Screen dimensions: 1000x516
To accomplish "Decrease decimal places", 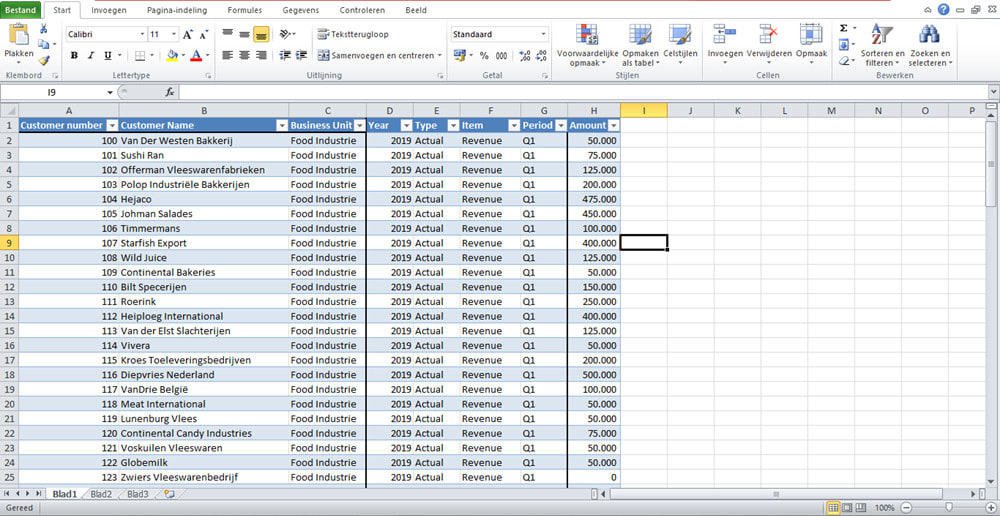I will pyautogui.click(x=541, y=55).
